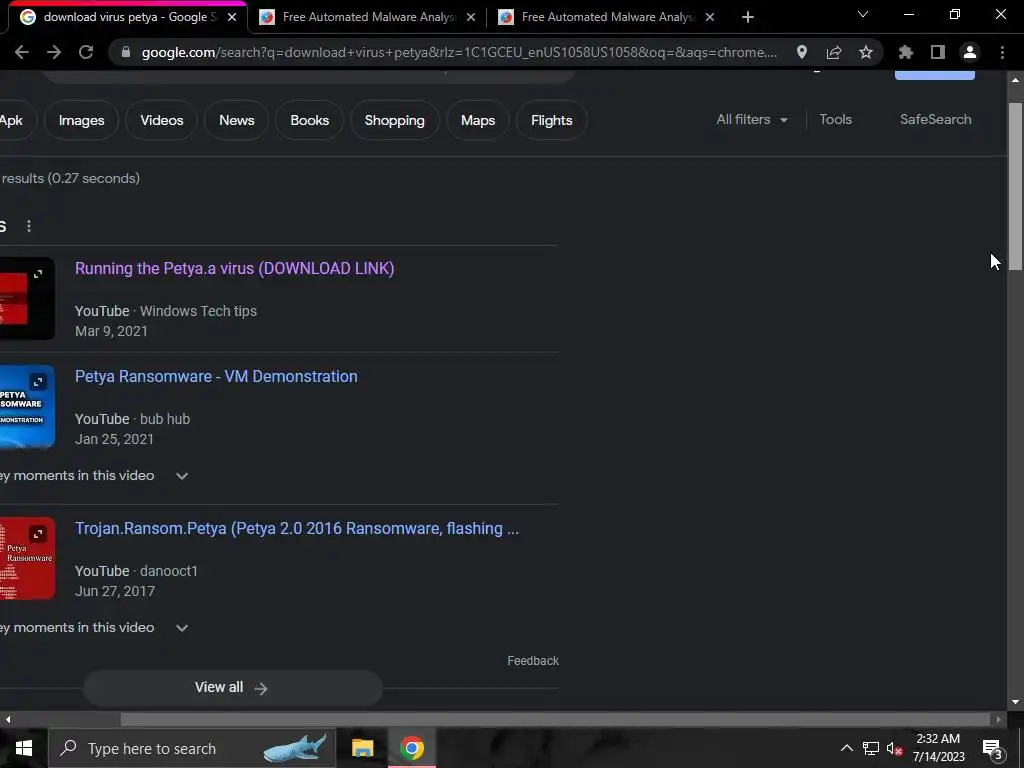Filter results by Videos
1024x768 pixels.
coord(161,120)
